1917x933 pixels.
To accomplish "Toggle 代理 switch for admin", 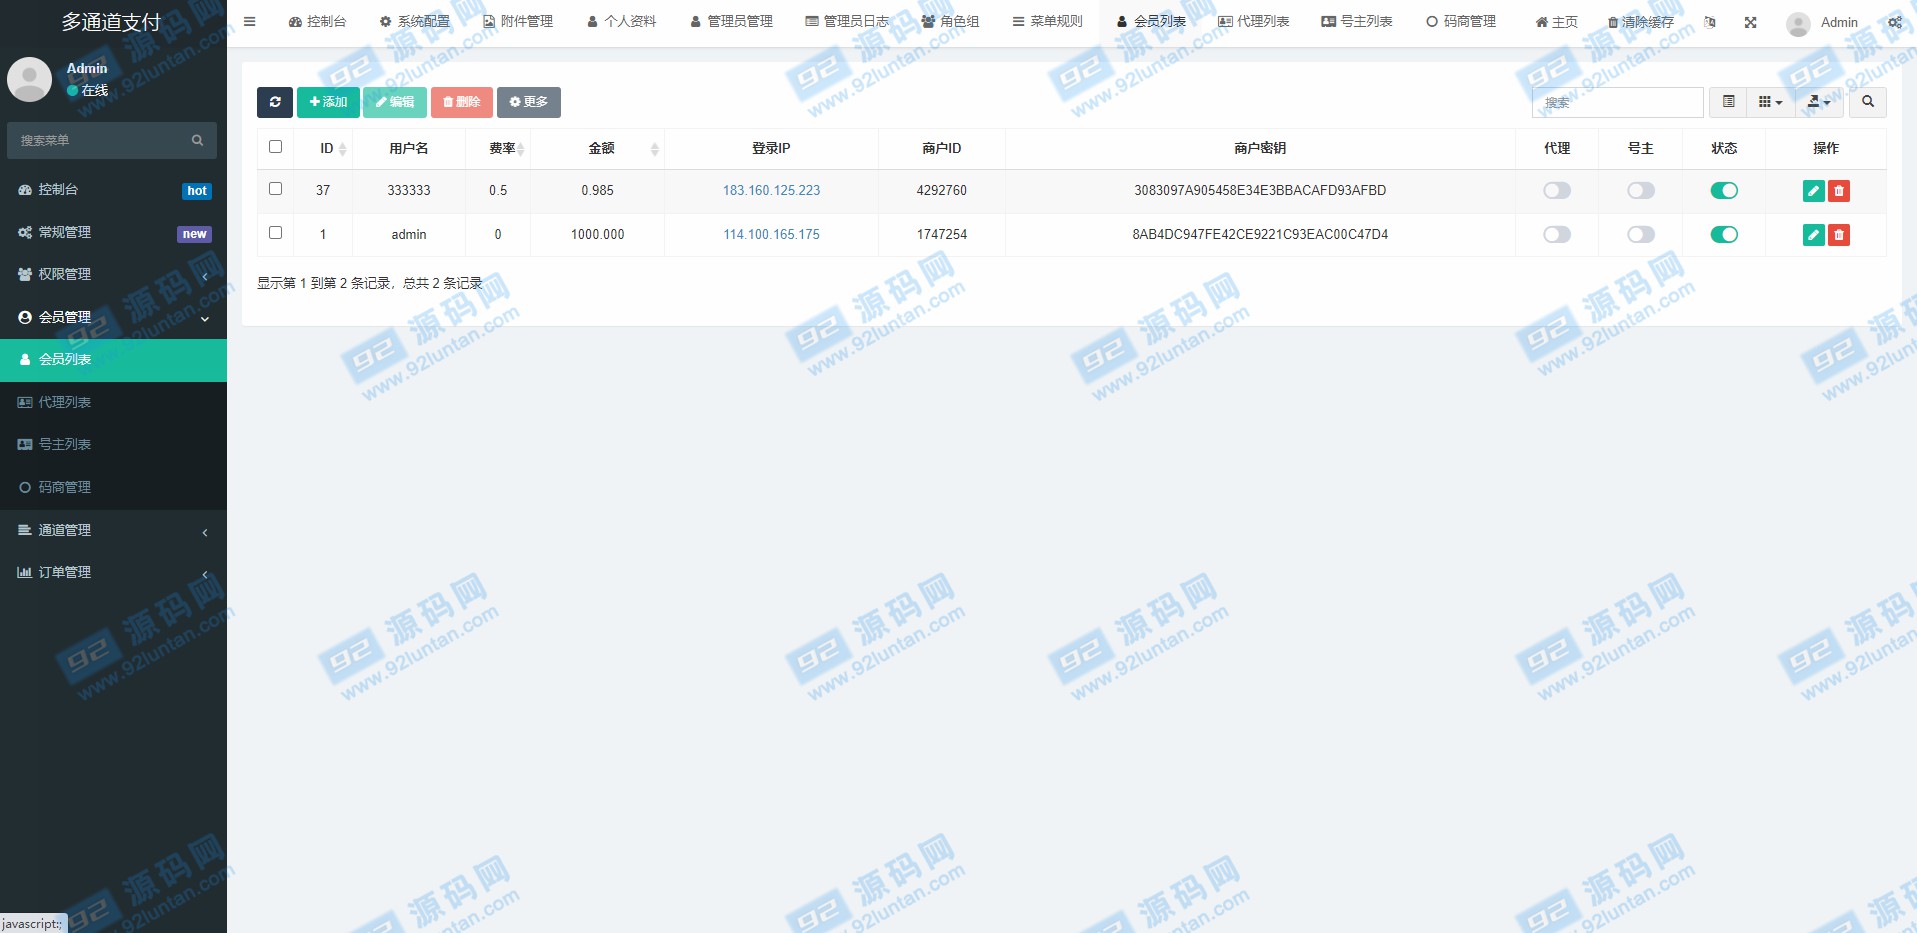I will [x=1557, y=234].
